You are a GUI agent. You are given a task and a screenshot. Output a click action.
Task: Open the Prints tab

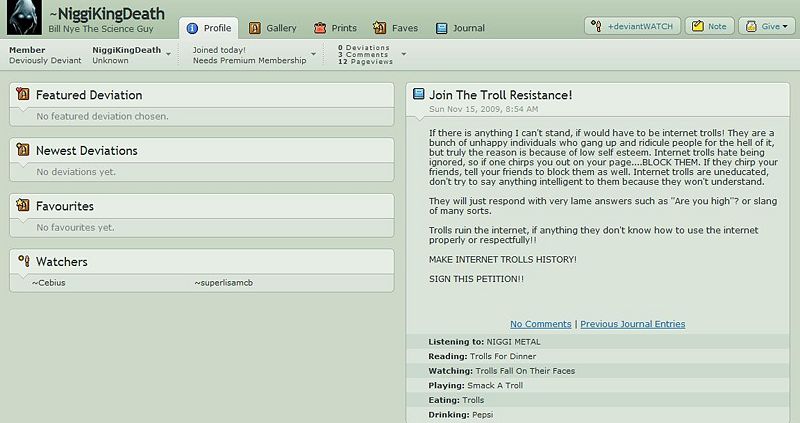335,27
